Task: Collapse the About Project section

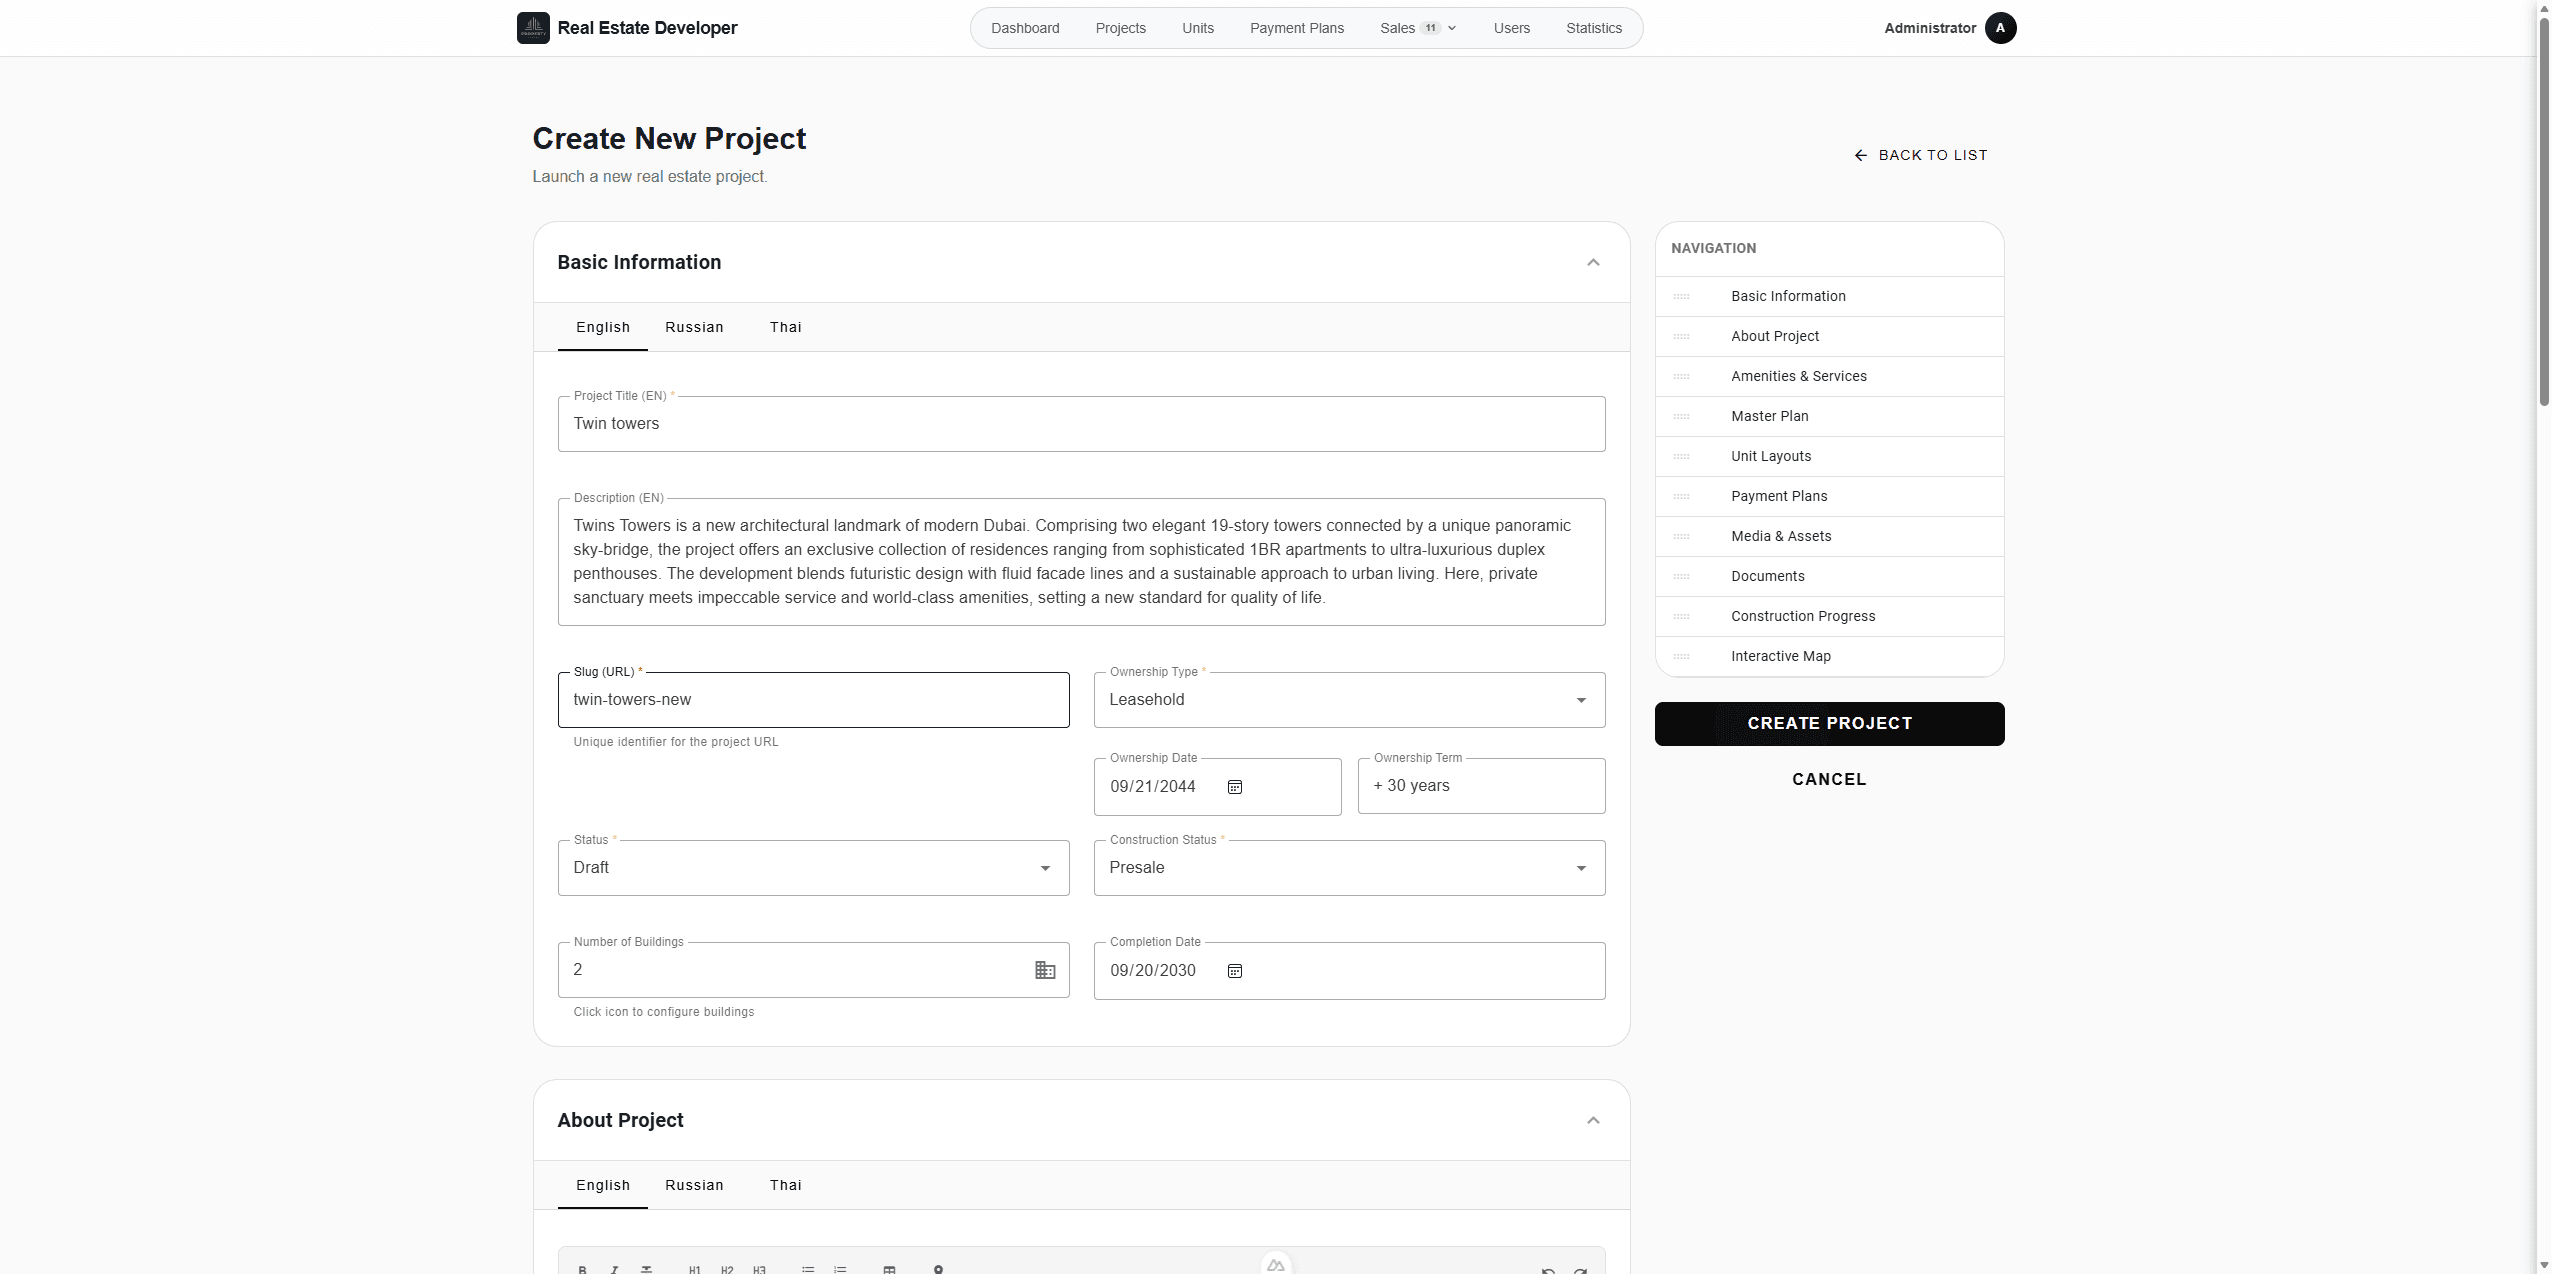Action: pyautogui.click(x=1593, y=1120)
